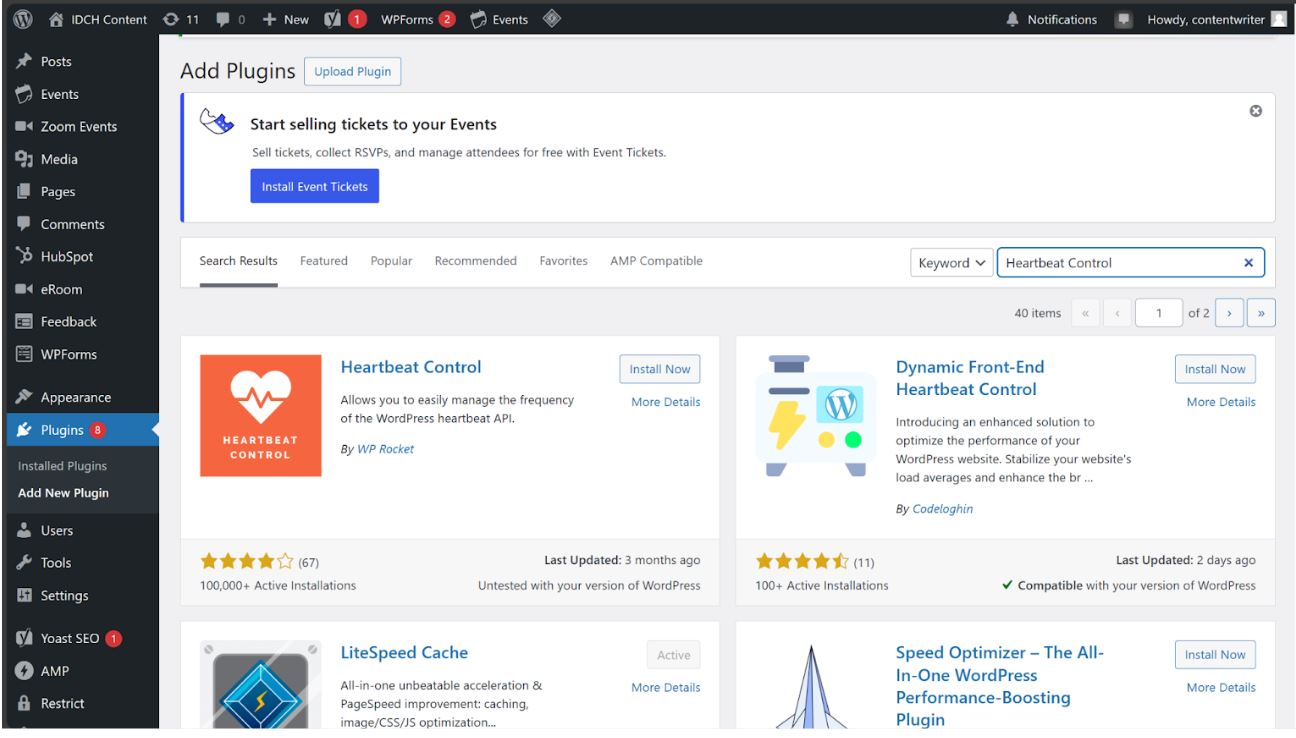Click Install Event Tickets button

pos(314,186)
